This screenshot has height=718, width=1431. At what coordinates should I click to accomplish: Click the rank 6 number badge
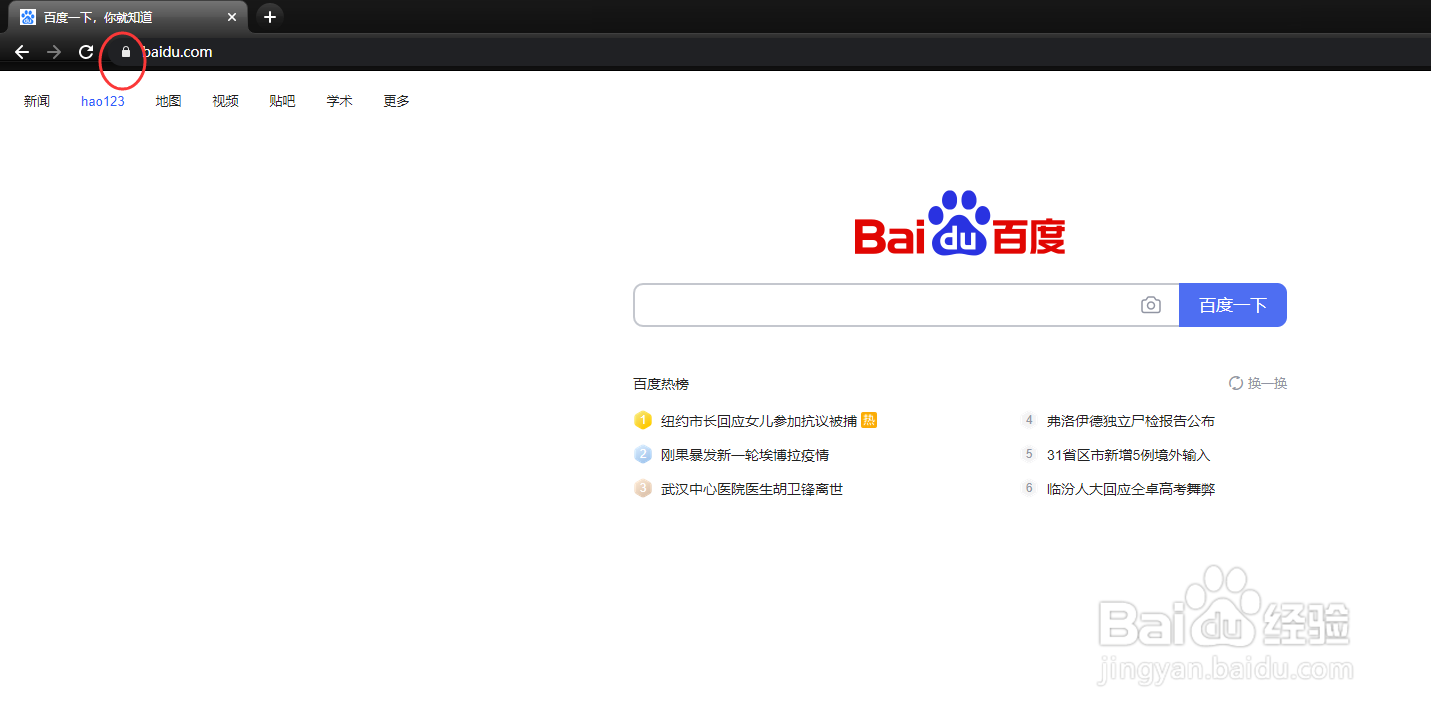[1028, 489]
